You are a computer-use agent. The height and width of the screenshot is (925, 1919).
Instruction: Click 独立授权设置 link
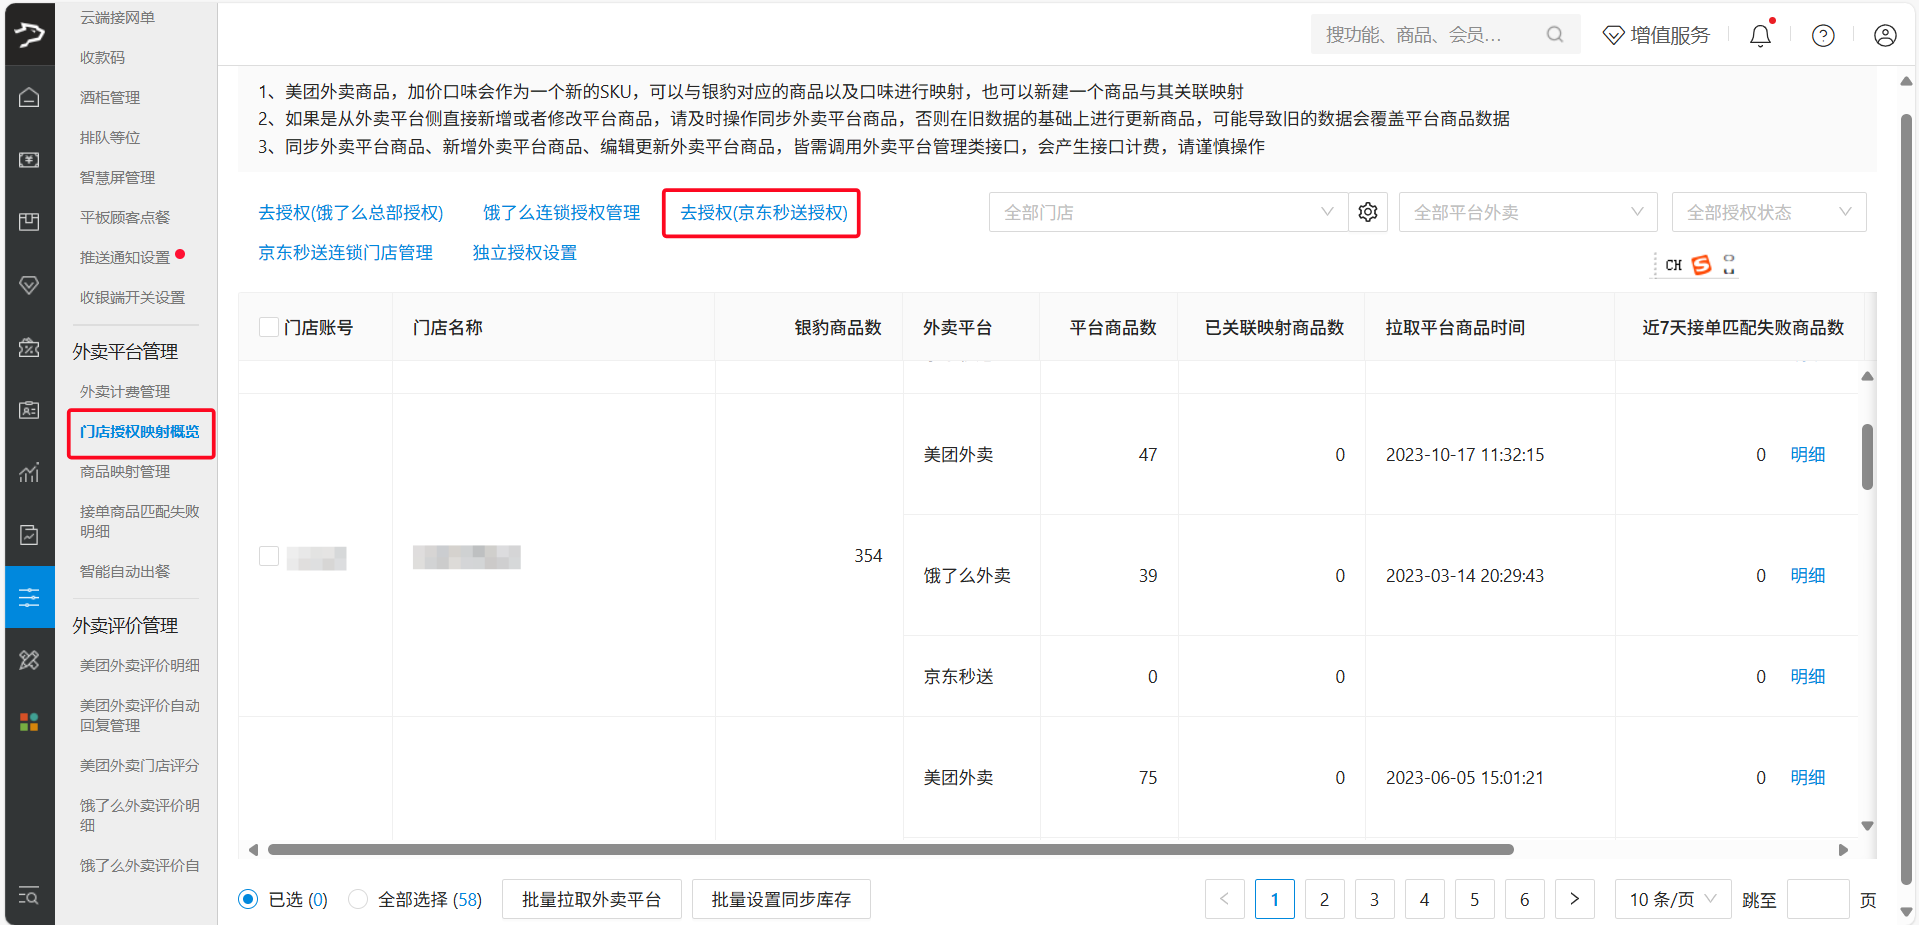(x=525, y=253)
